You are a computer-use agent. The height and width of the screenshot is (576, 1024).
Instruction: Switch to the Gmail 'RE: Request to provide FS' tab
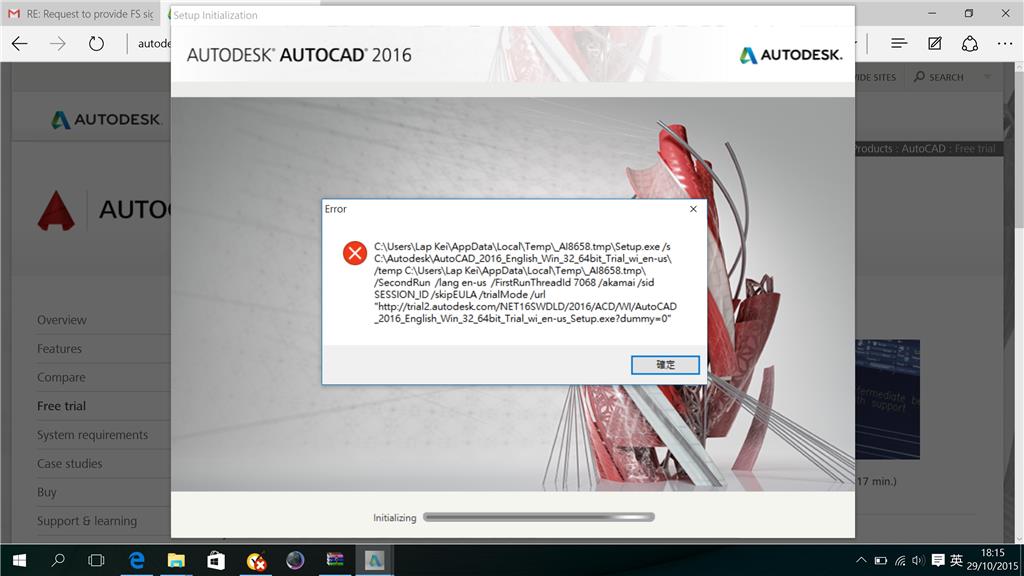pos(82,14)
